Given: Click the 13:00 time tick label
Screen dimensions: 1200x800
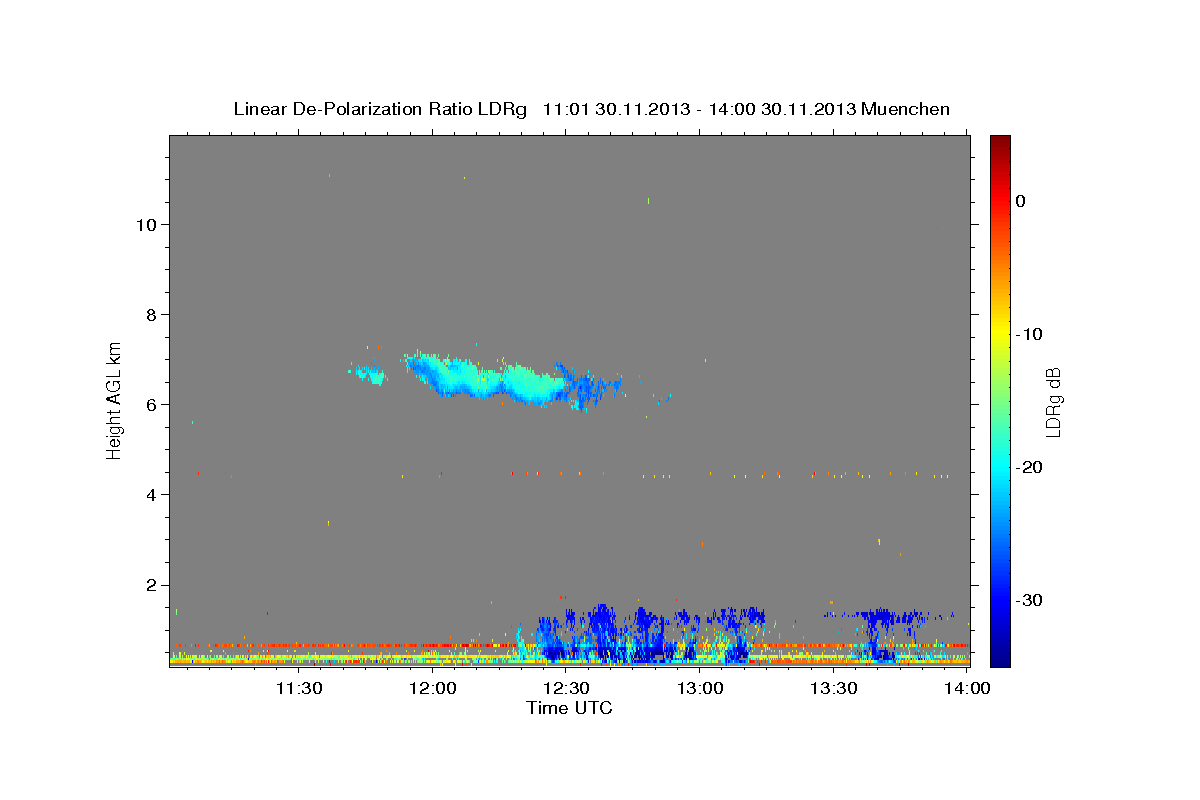Looking at the screenshot, I should 700,688.
